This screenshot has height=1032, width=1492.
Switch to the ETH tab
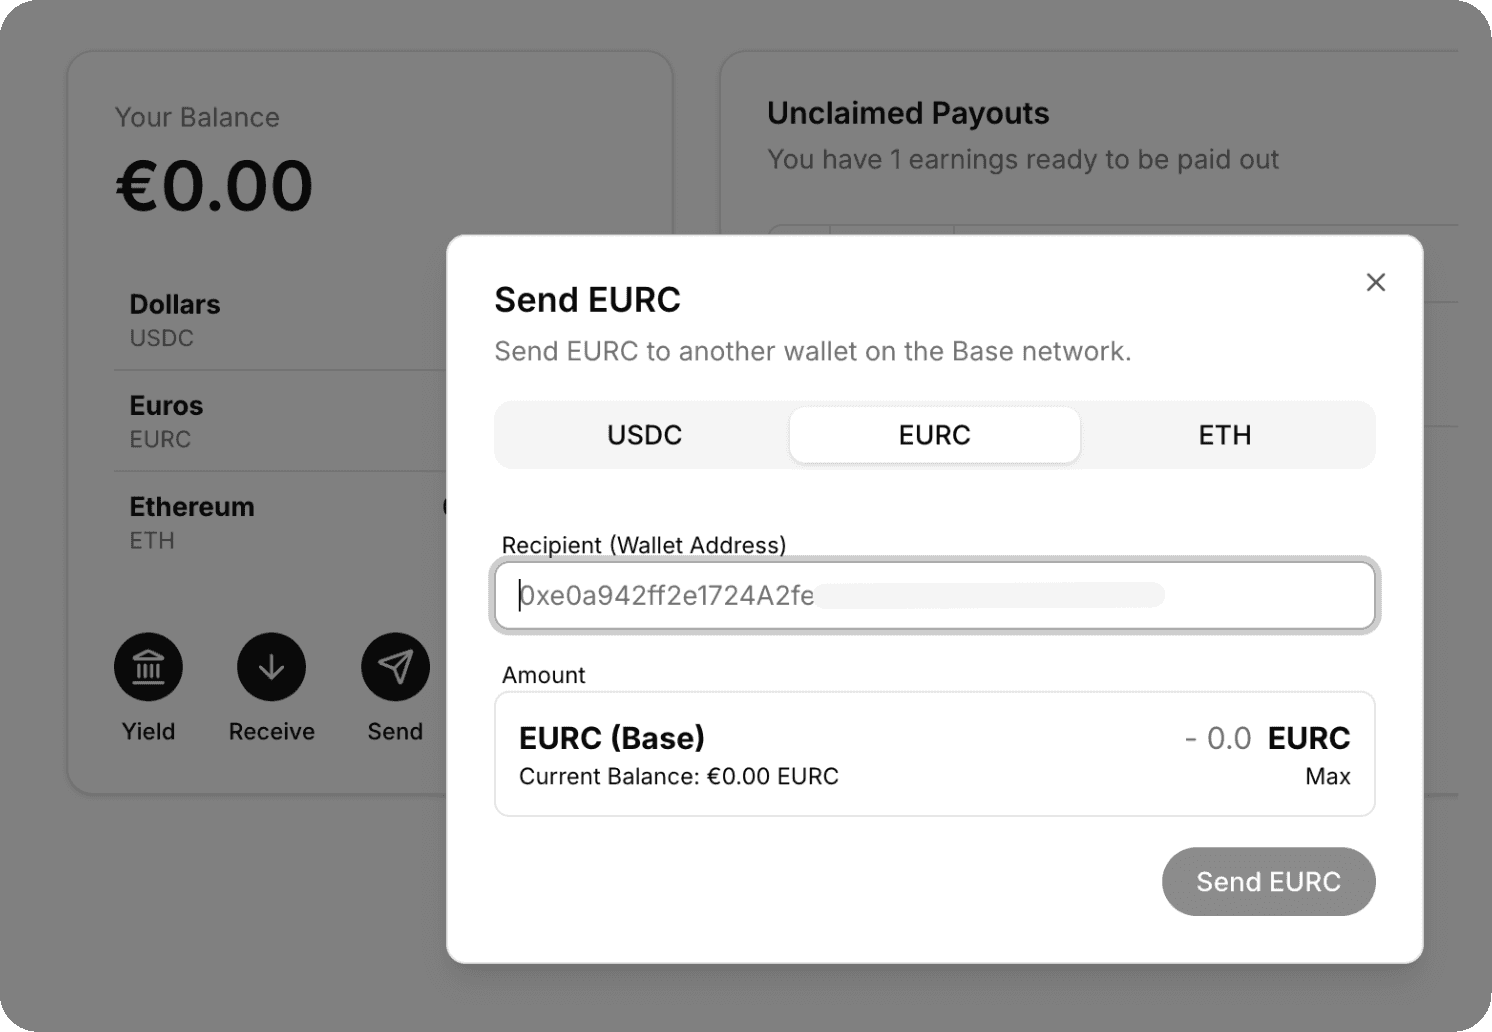pos(1224,435)
